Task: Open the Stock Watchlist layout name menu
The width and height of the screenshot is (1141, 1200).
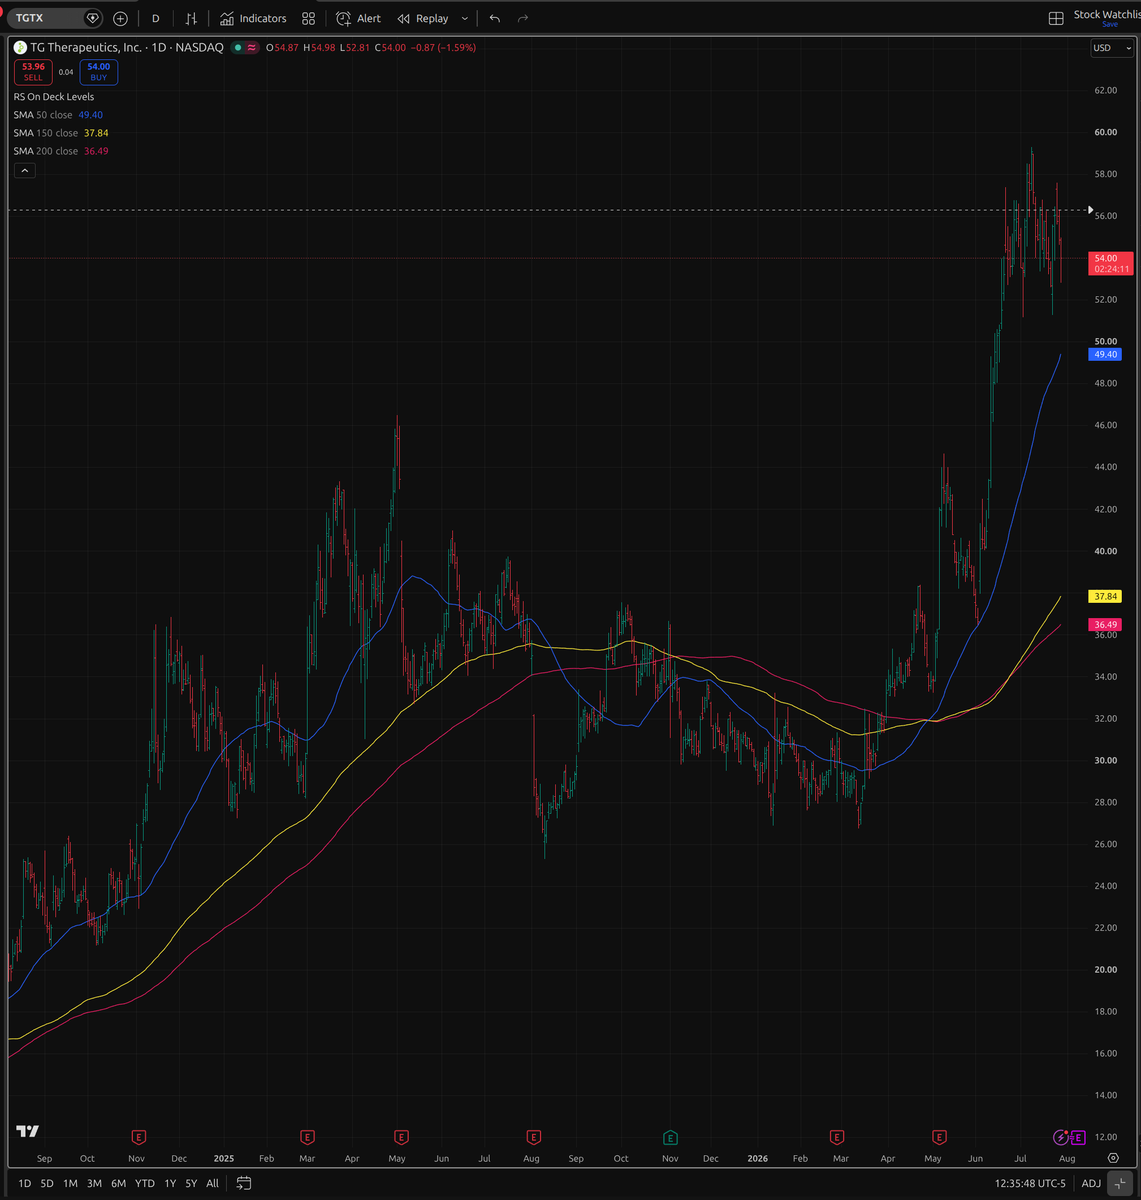Action: pyautogui.click(x=1106, y=14)
